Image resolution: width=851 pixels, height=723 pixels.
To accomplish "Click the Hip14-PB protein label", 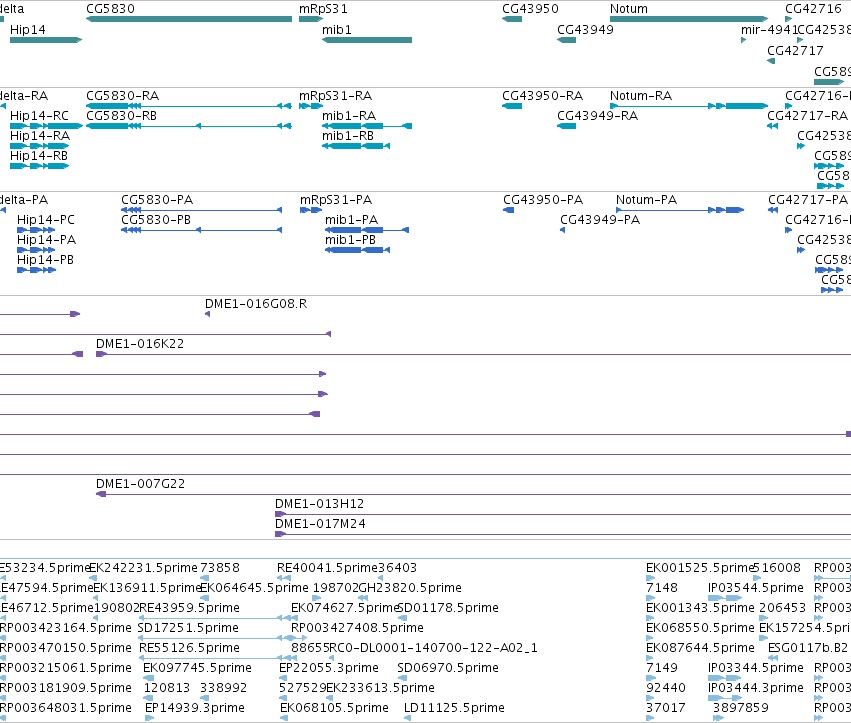I will [x=45, y=260].
